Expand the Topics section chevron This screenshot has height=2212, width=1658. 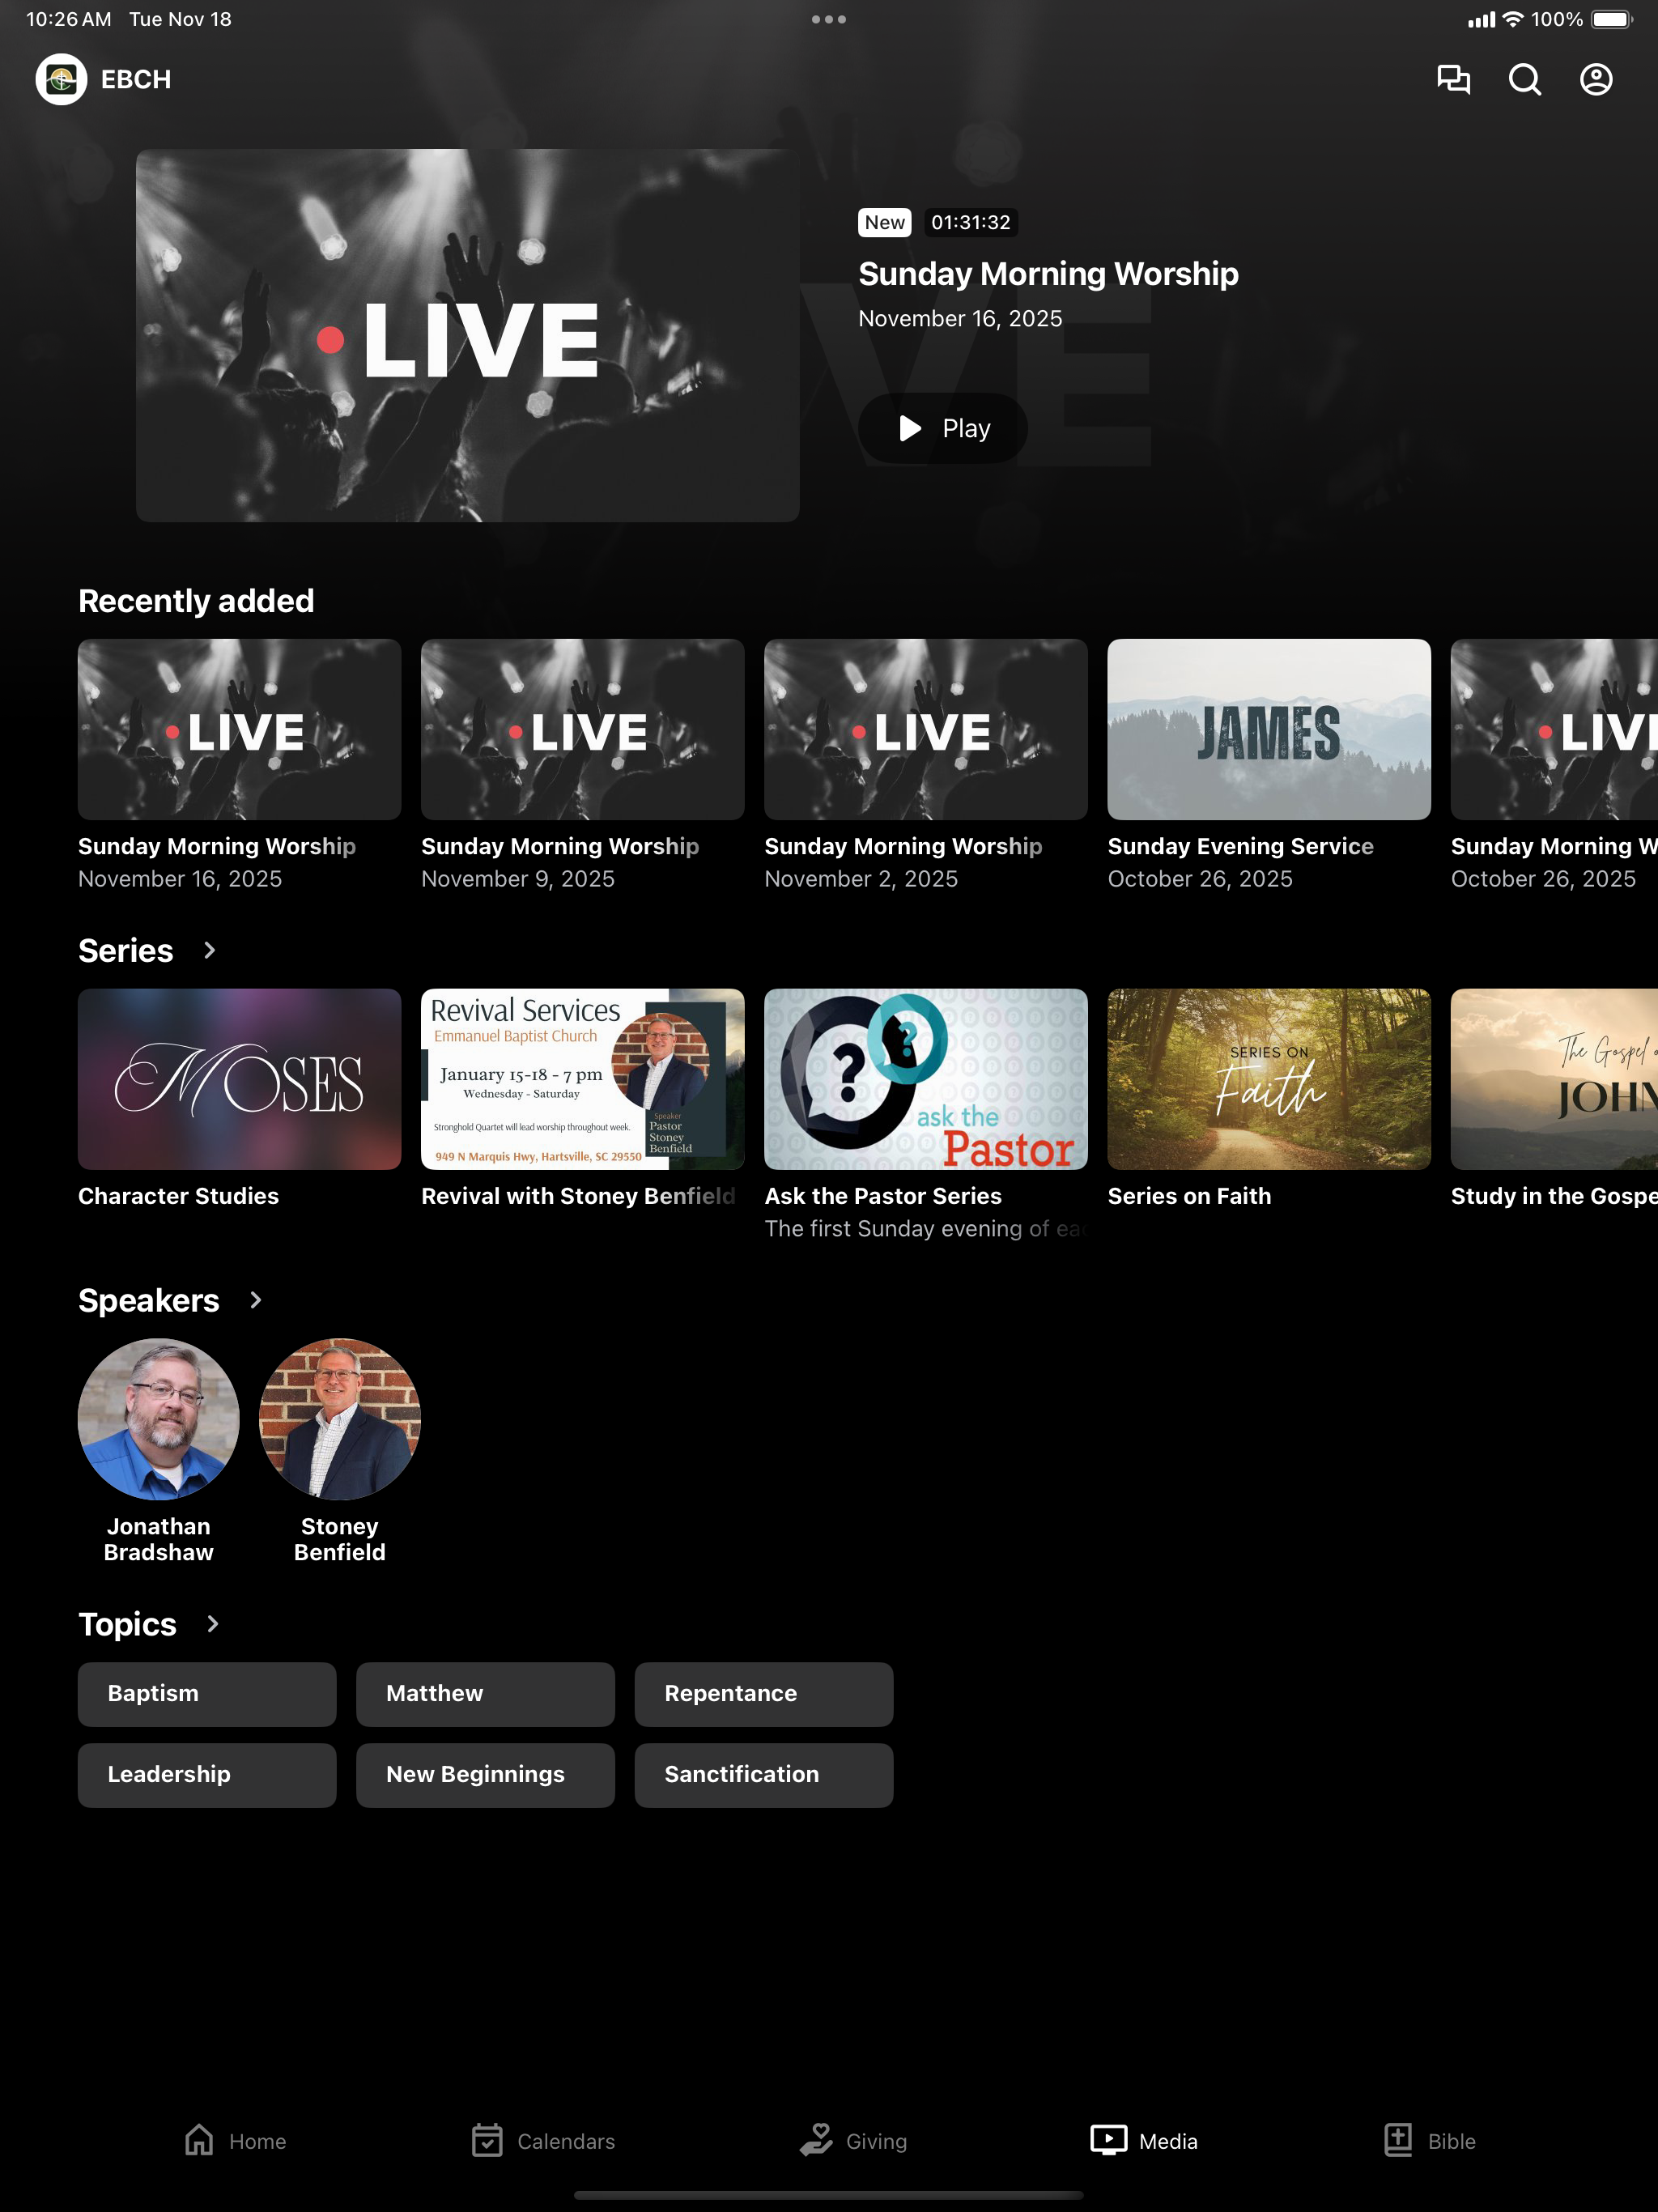click(212, 1624)
